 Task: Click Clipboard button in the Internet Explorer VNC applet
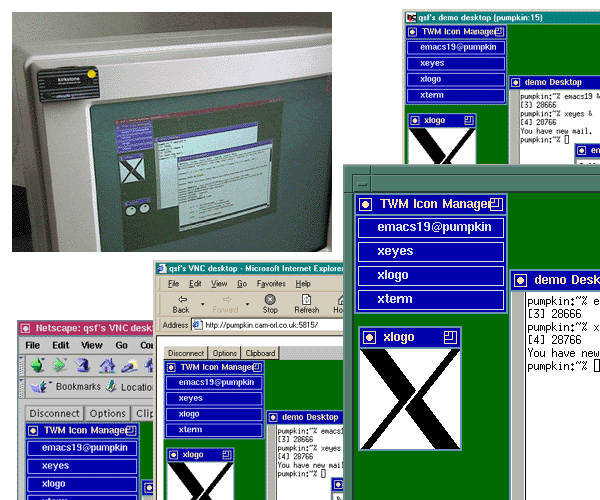[260, 353]
